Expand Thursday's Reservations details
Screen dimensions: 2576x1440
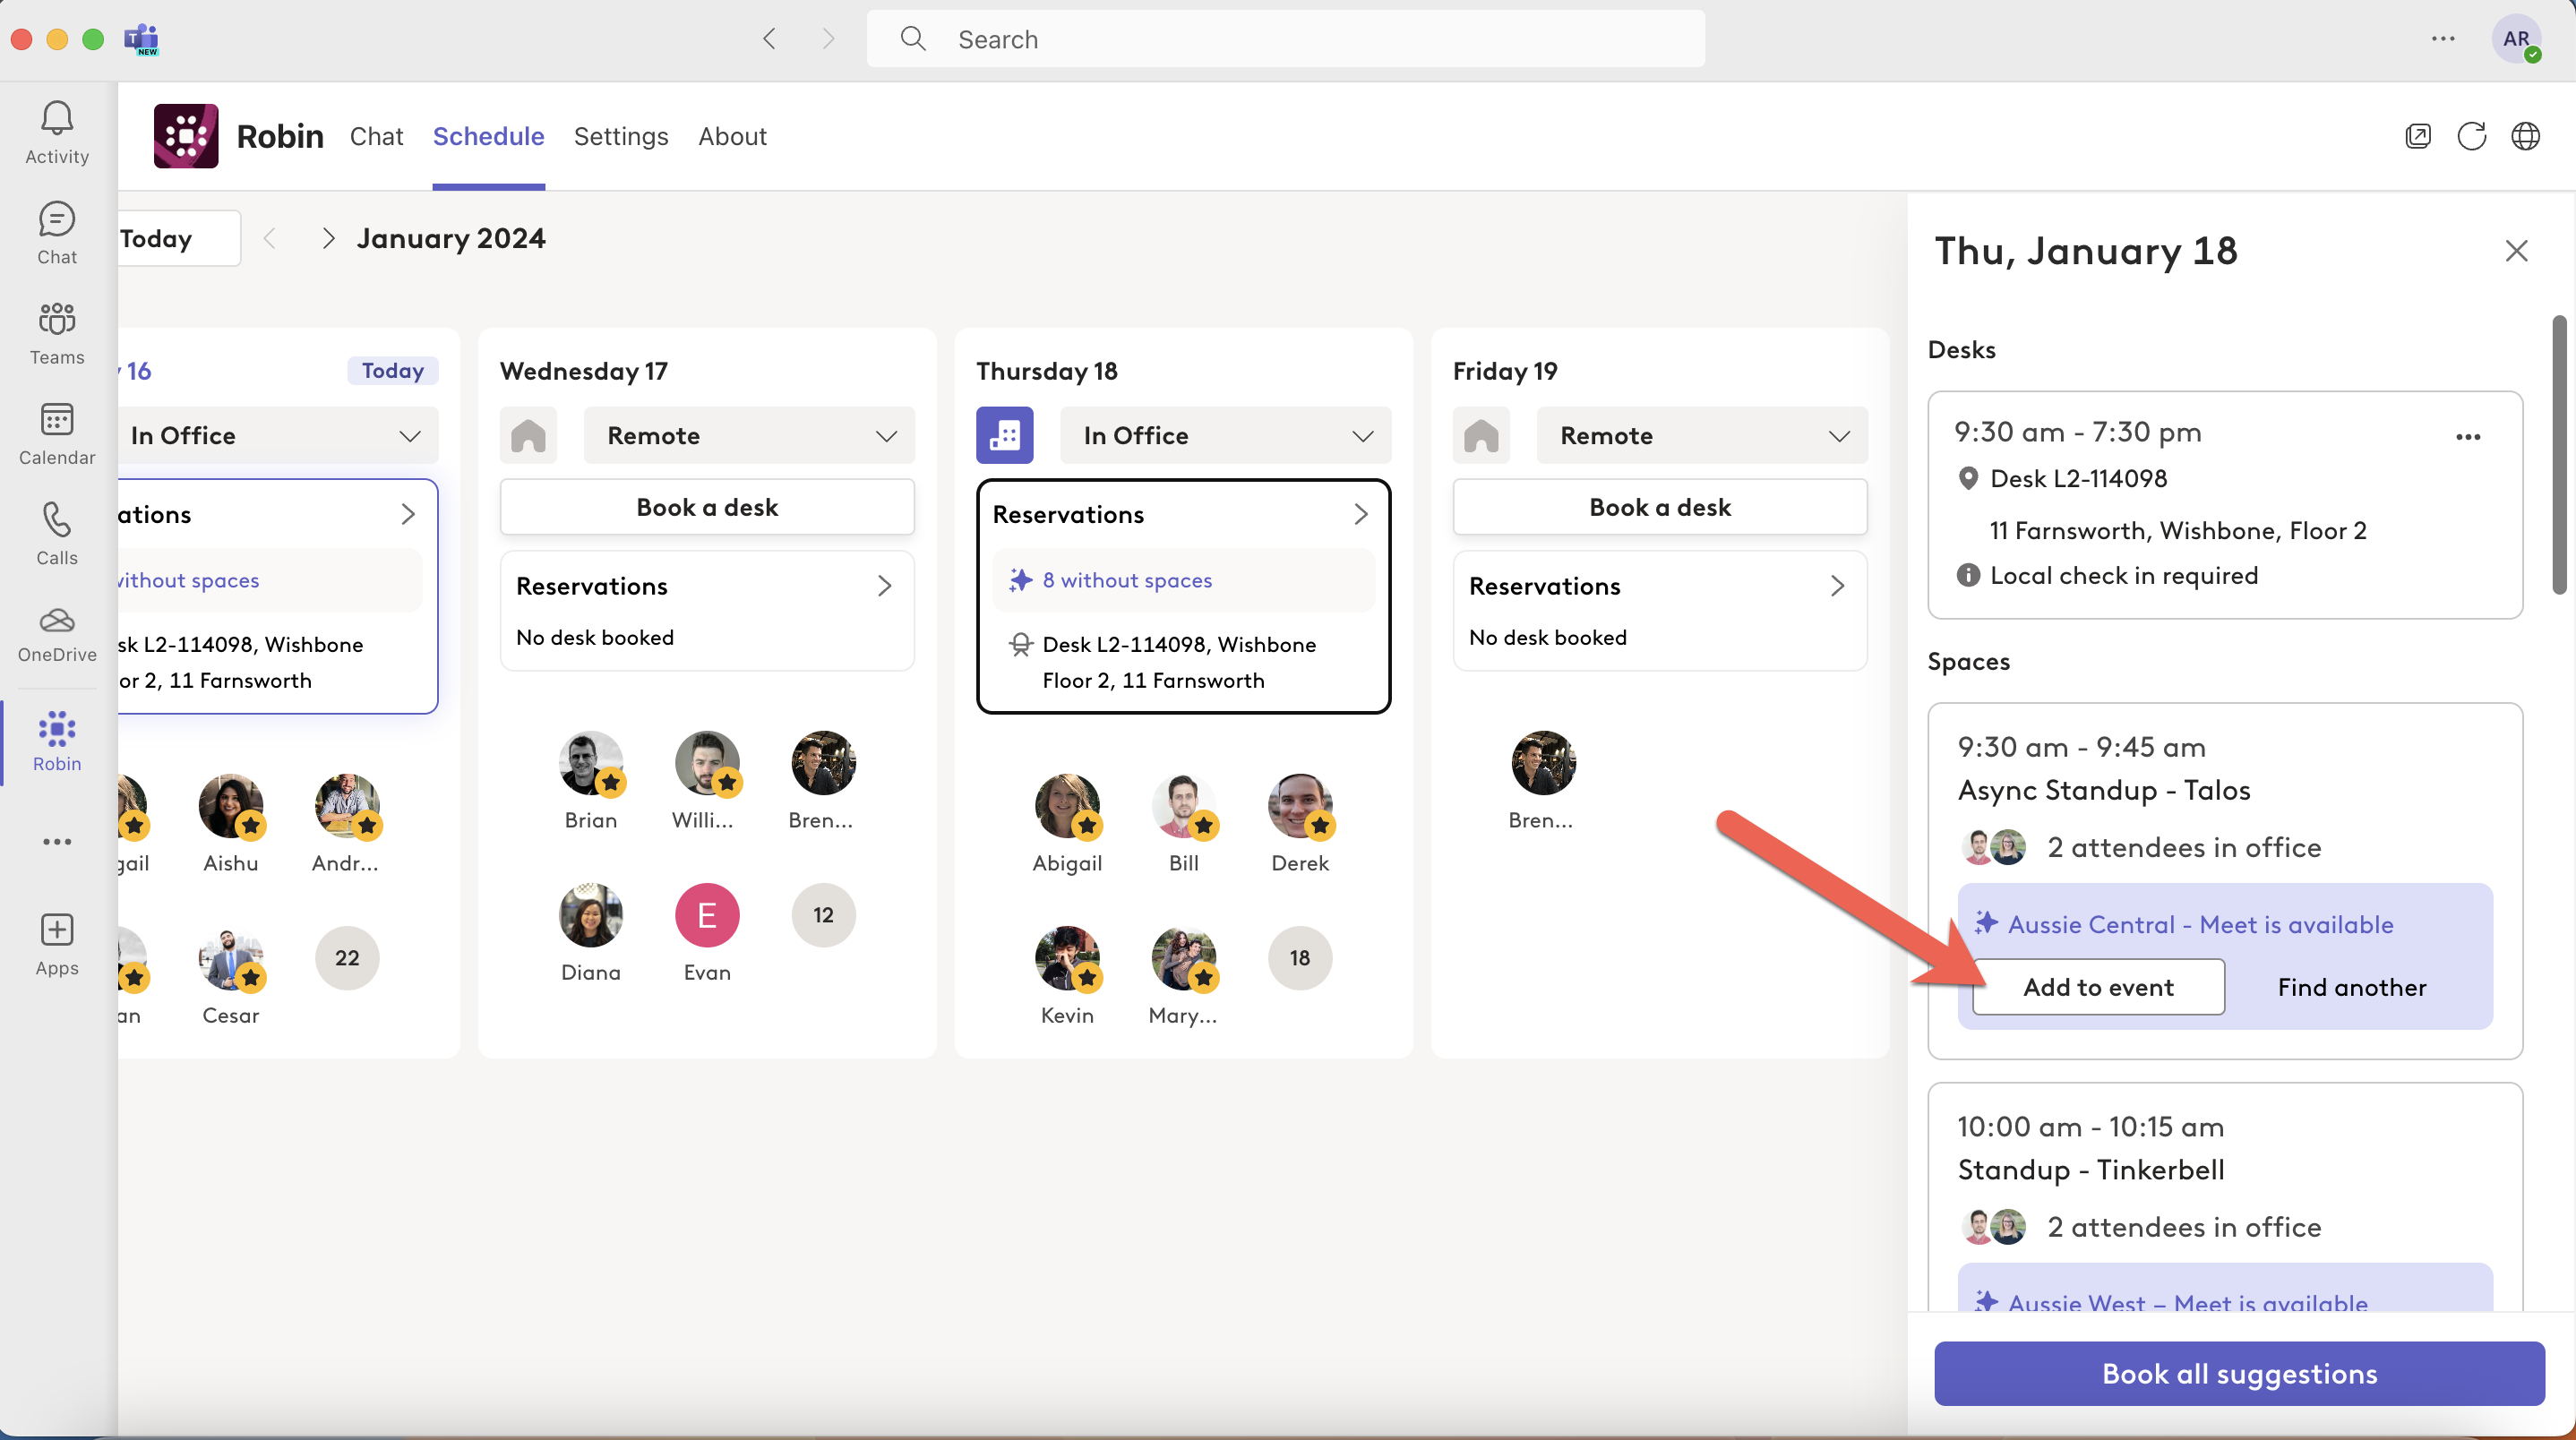[x=1360, y=514]
